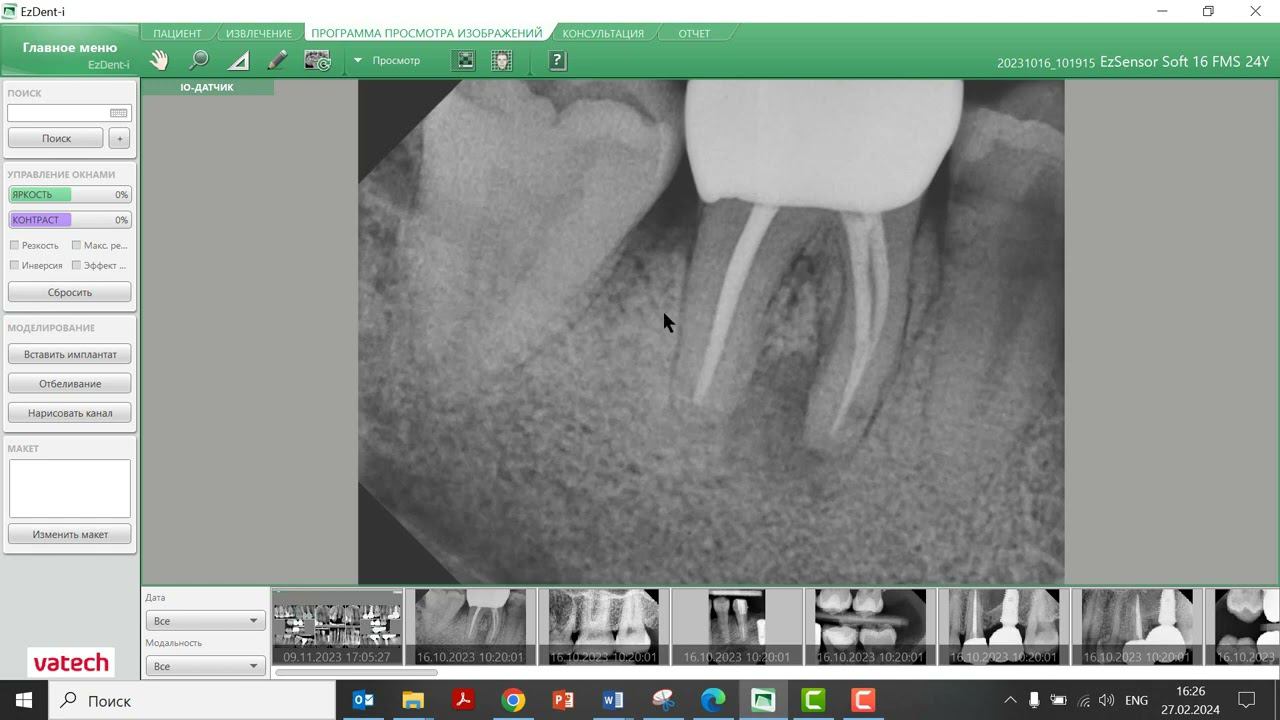Open PowerPoint from the taskbar
This screenshot has height=720, width=1280.
pos(563,700)
